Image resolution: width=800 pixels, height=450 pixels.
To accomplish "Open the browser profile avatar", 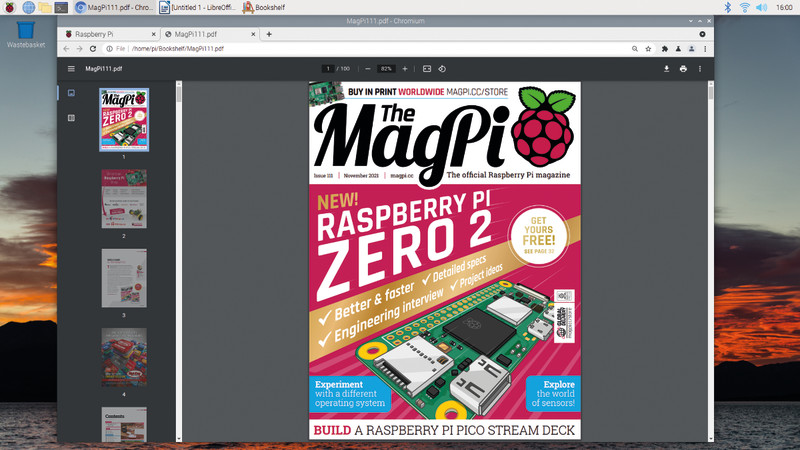I will point(691,48).
